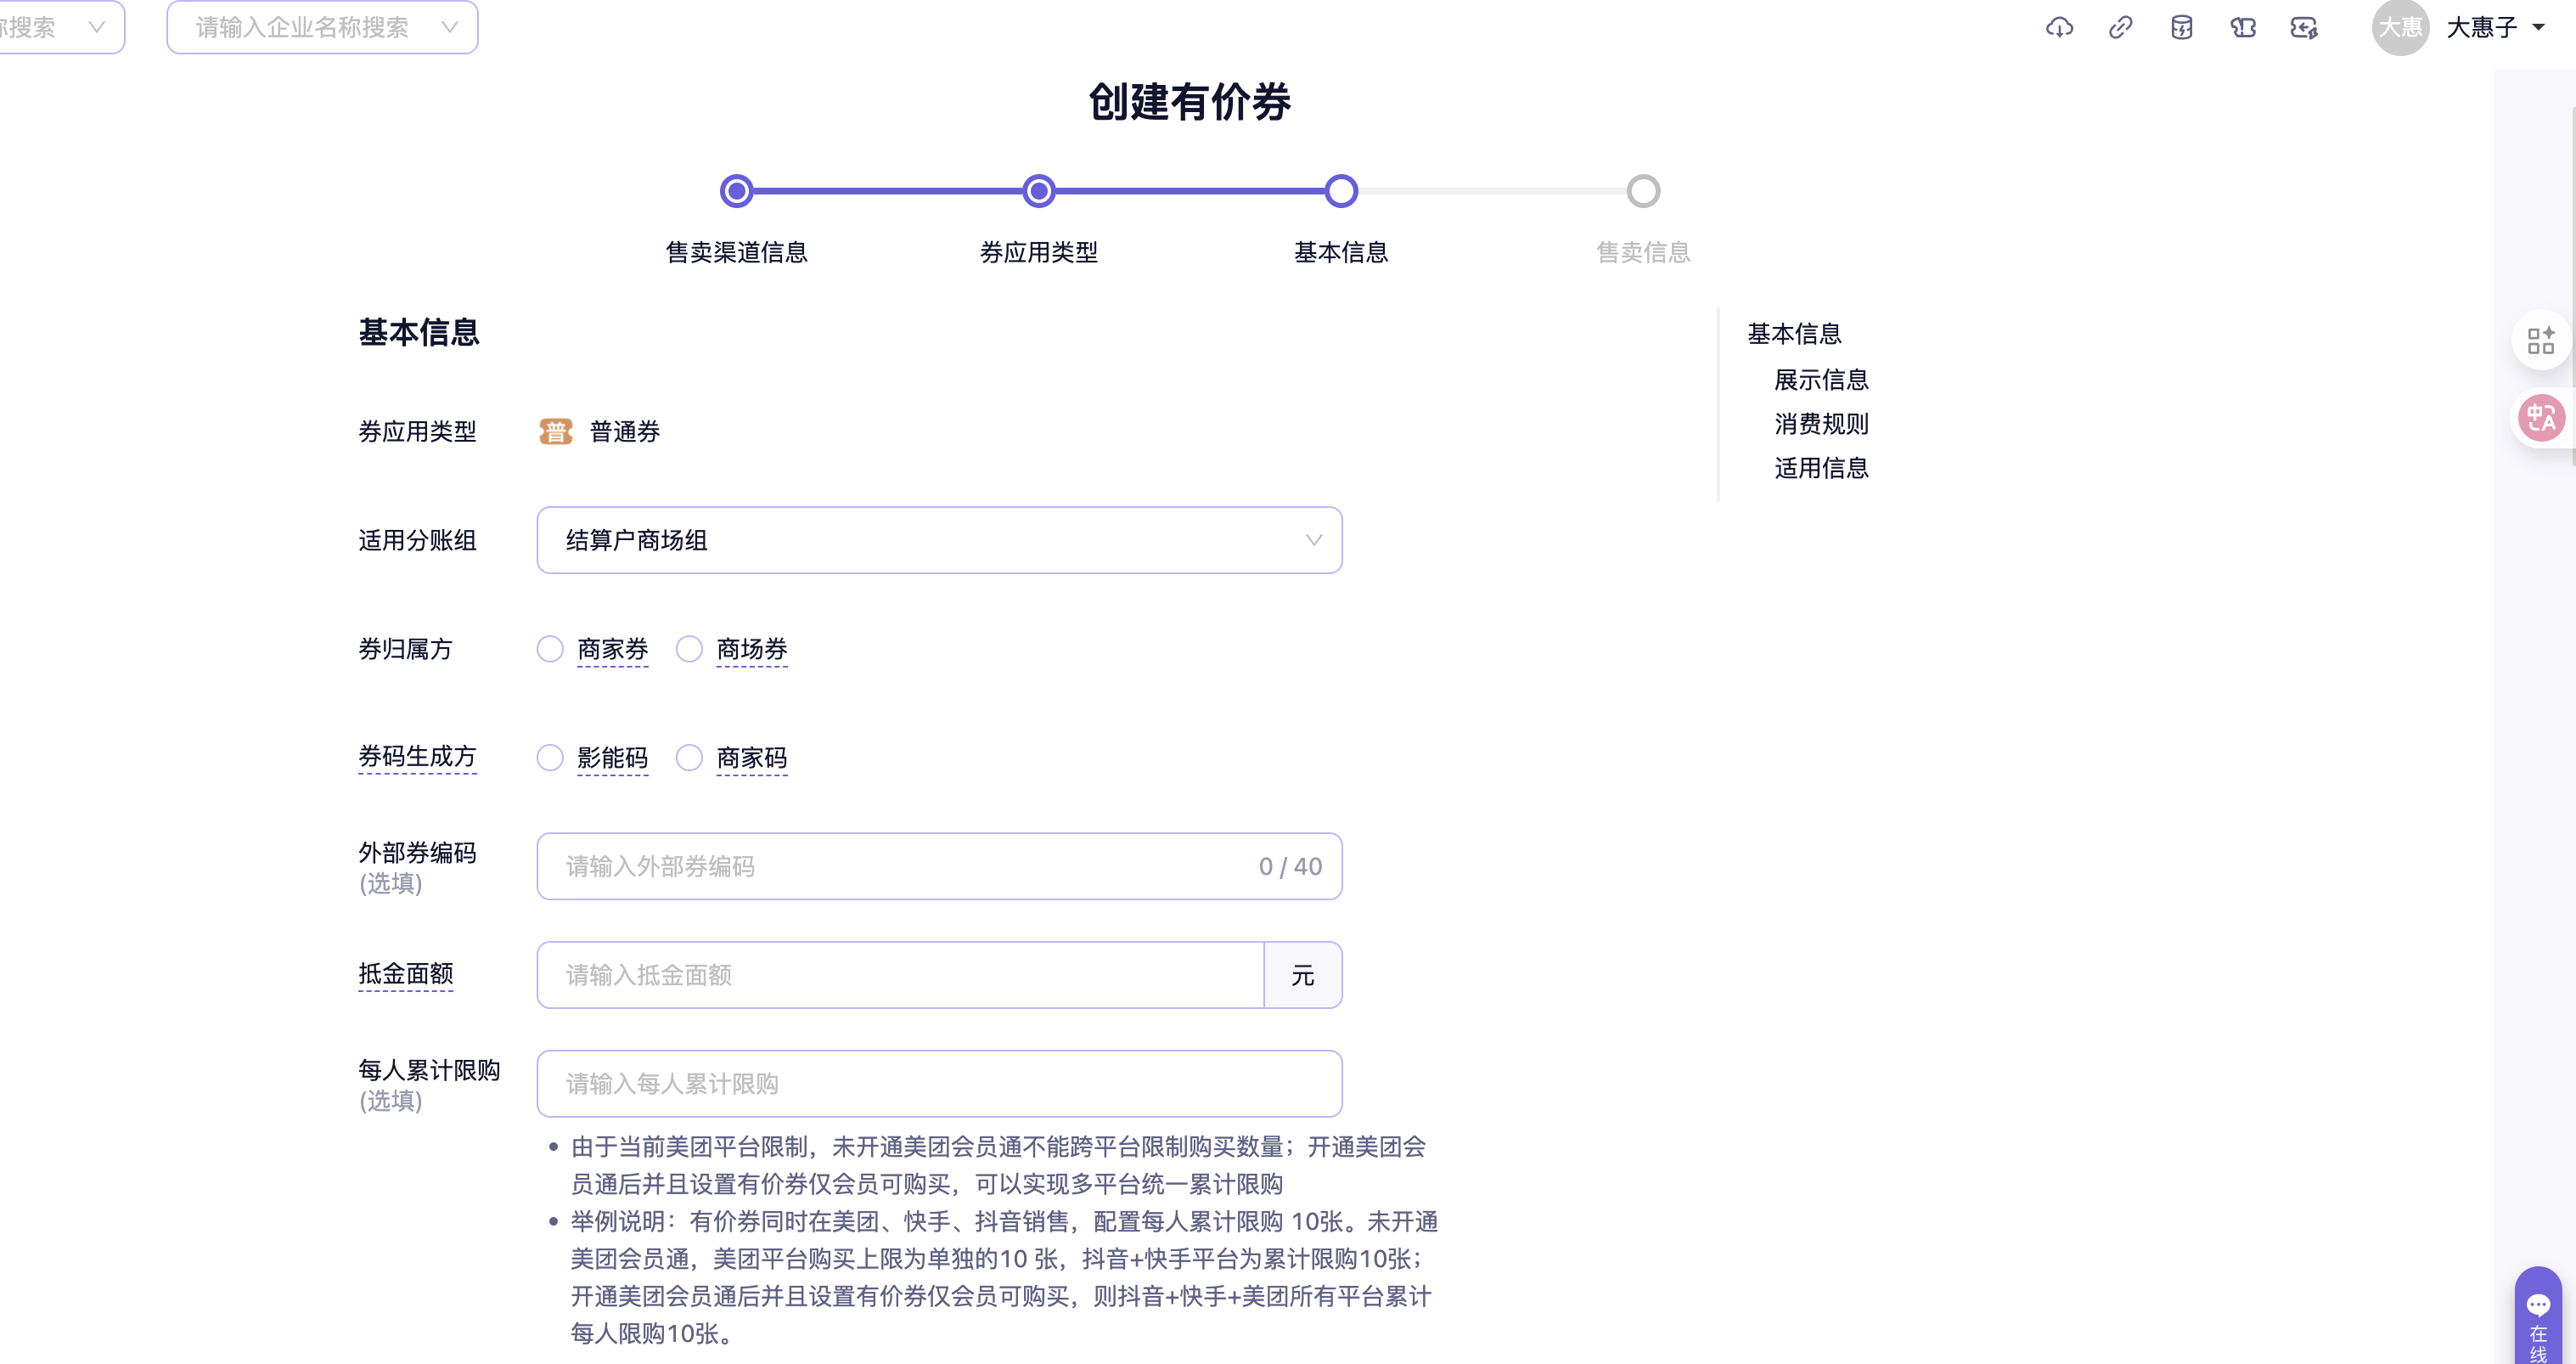Viewport: 2576px width, 1364px height.
Task: Open the enterprise name search dropdown
Action: pos(322,27)
